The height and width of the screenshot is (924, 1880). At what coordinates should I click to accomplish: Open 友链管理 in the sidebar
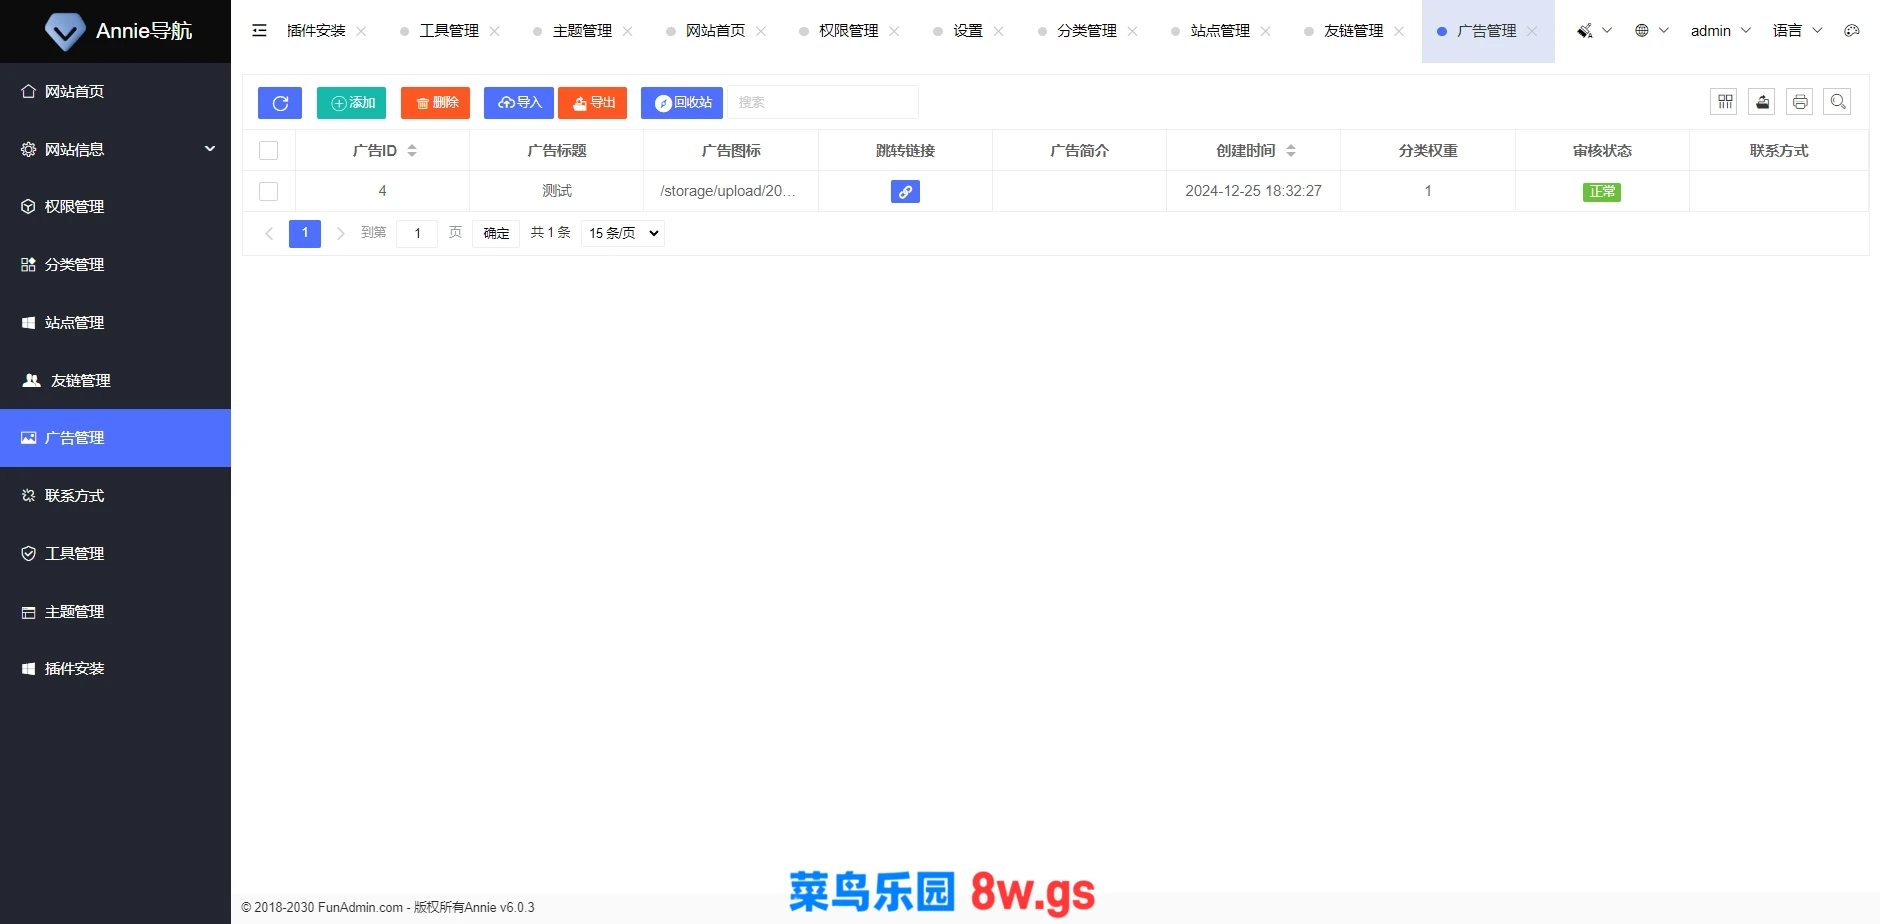(x=80, y=381)
